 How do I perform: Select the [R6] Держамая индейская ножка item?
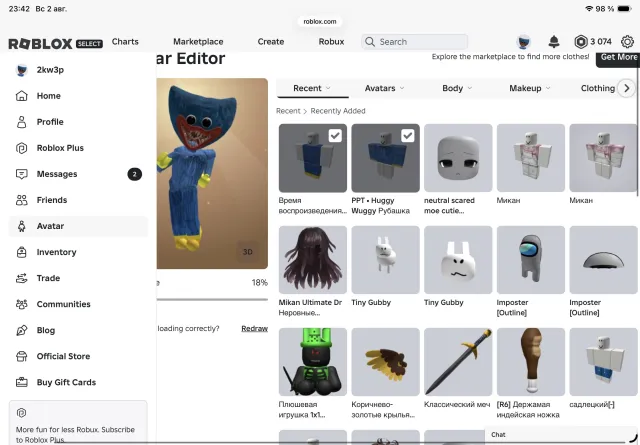click(x=531, y=362)
